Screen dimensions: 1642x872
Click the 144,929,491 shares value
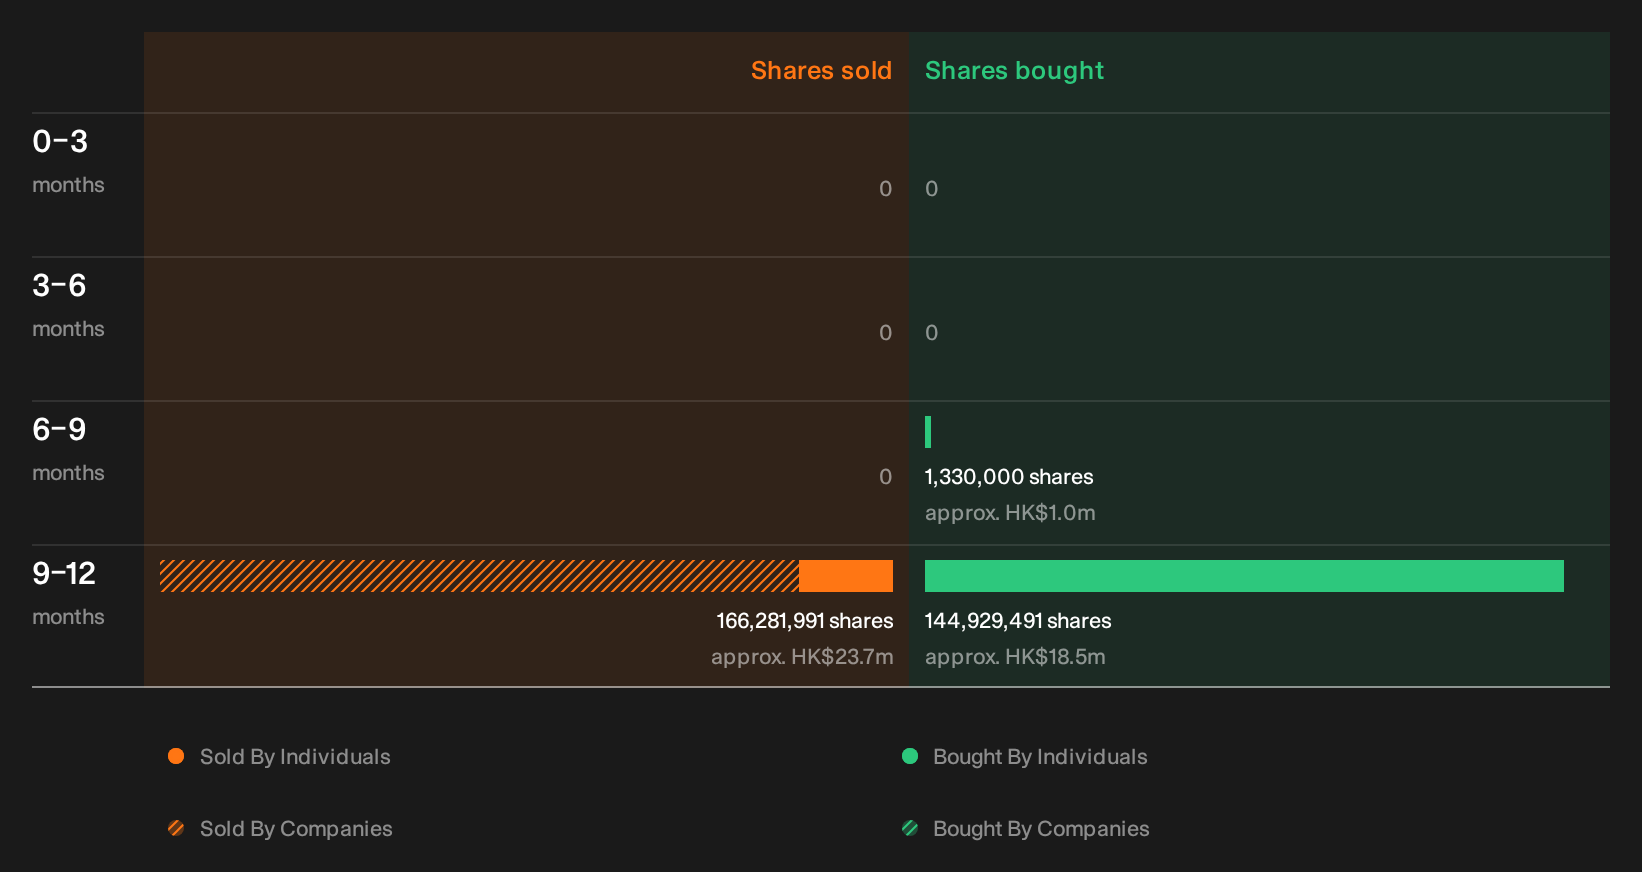coord(1018,621)
